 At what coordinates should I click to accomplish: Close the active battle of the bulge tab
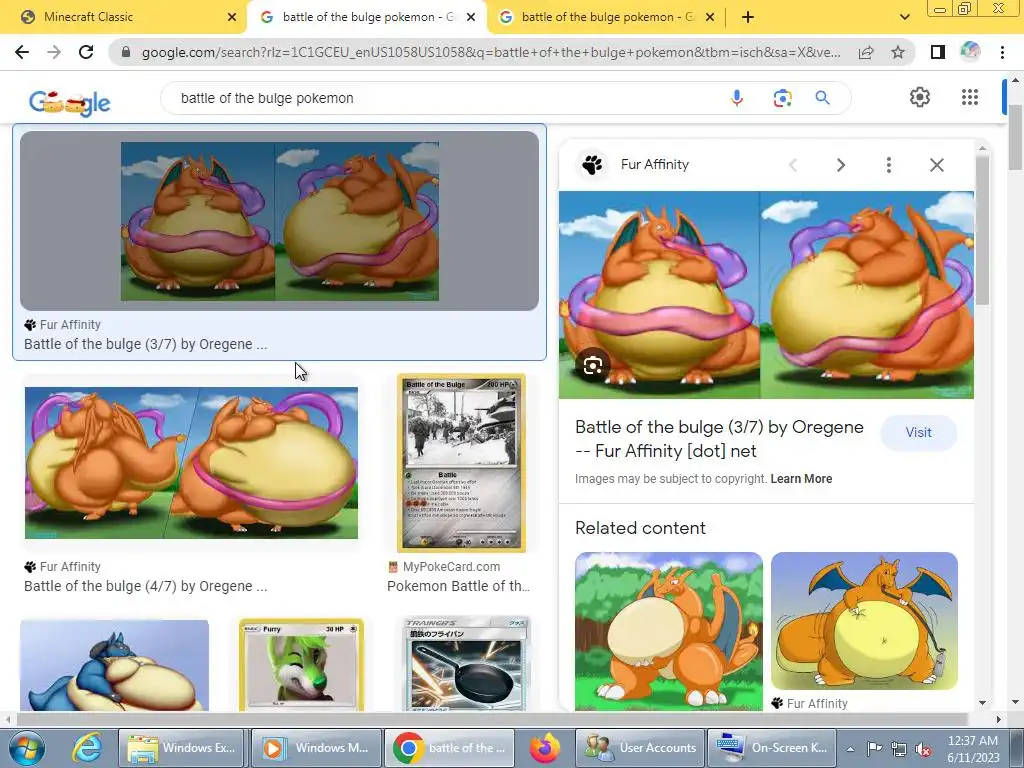[471, 17]
